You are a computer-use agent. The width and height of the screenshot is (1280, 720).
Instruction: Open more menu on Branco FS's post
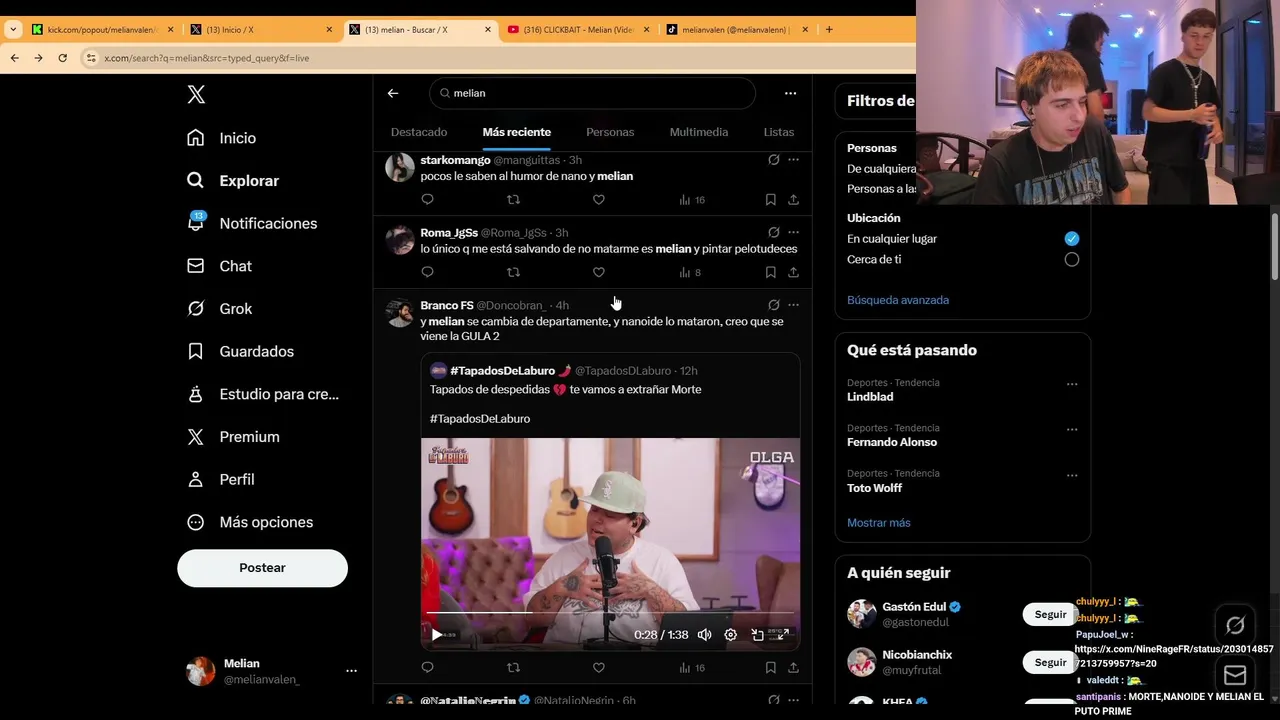(x=793, y=305)
